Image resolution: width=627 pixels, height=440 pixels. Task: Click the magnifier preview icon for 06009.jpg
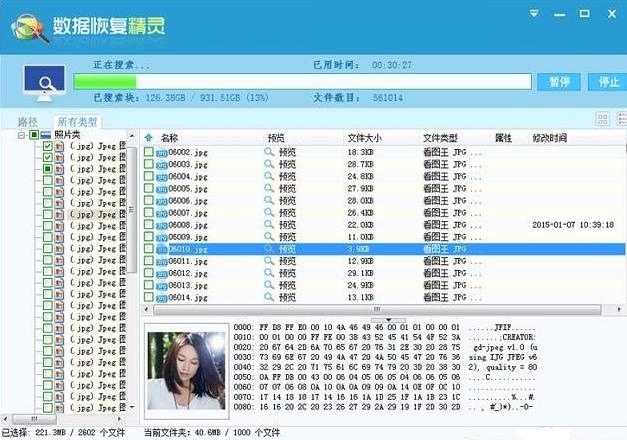269,236
